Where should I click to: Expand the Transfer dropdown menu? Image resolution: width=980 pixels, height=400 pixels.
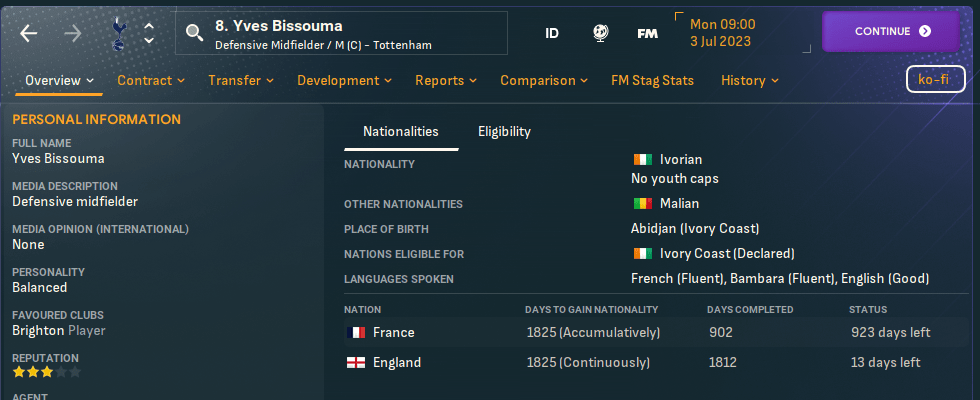click(x=241, y=80)
